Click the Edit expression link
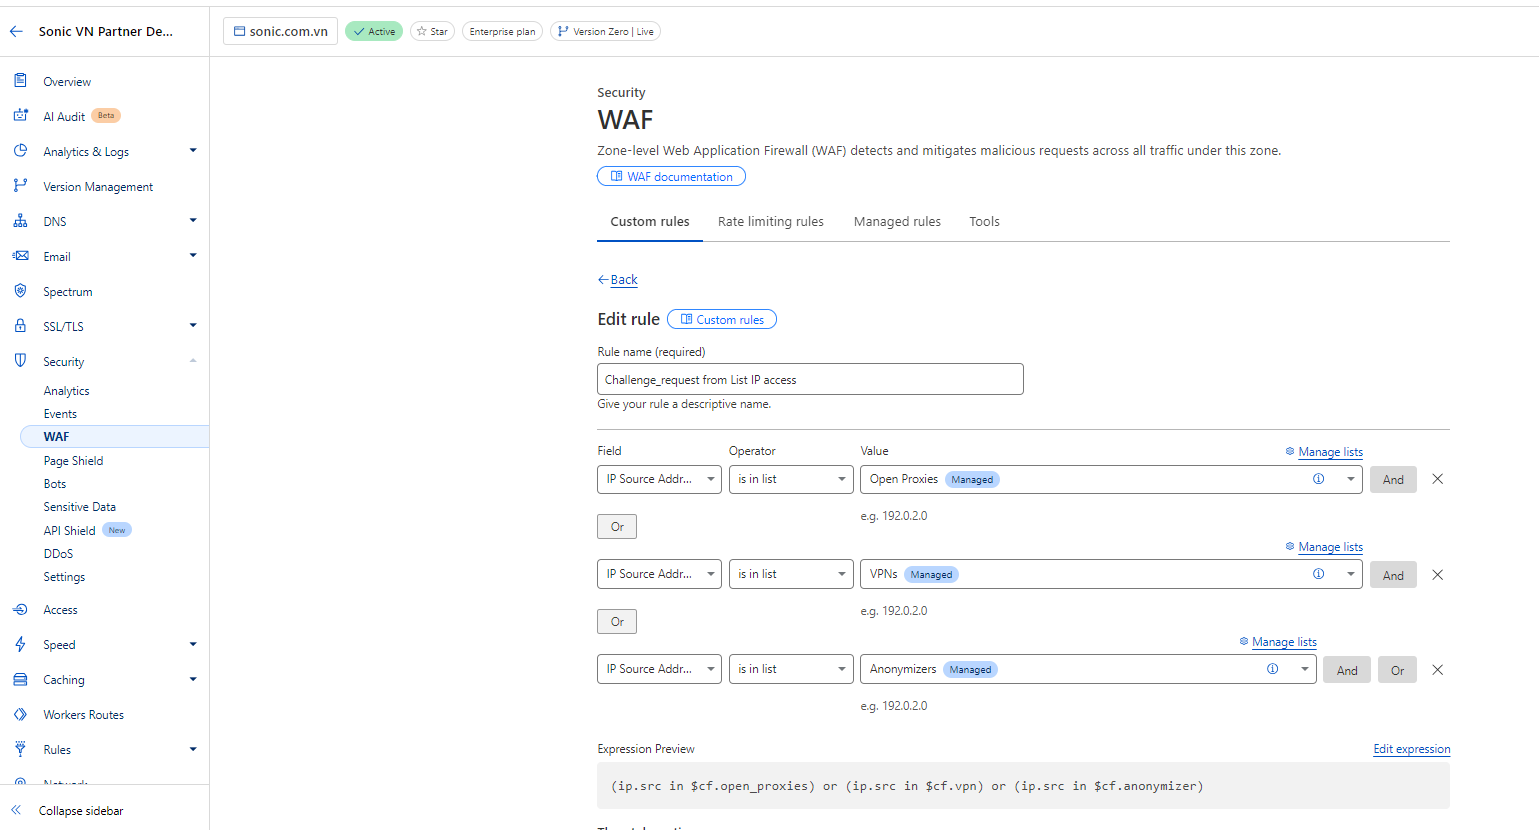 click(1411, 749)
